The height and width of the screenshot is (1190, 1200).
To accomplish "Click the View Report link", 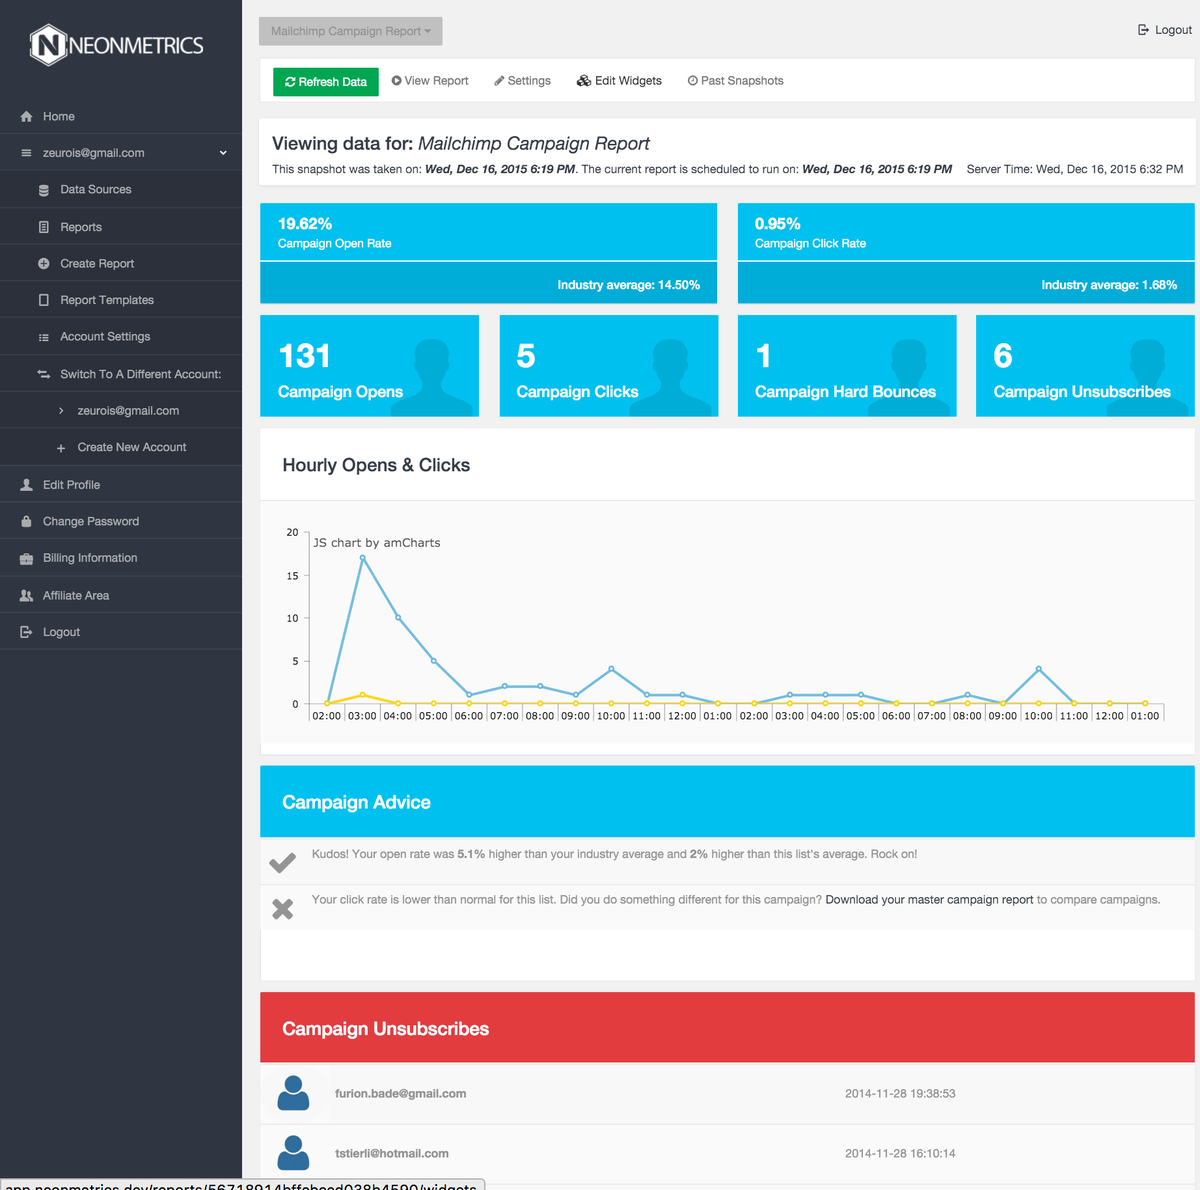I will click(430, 81).
